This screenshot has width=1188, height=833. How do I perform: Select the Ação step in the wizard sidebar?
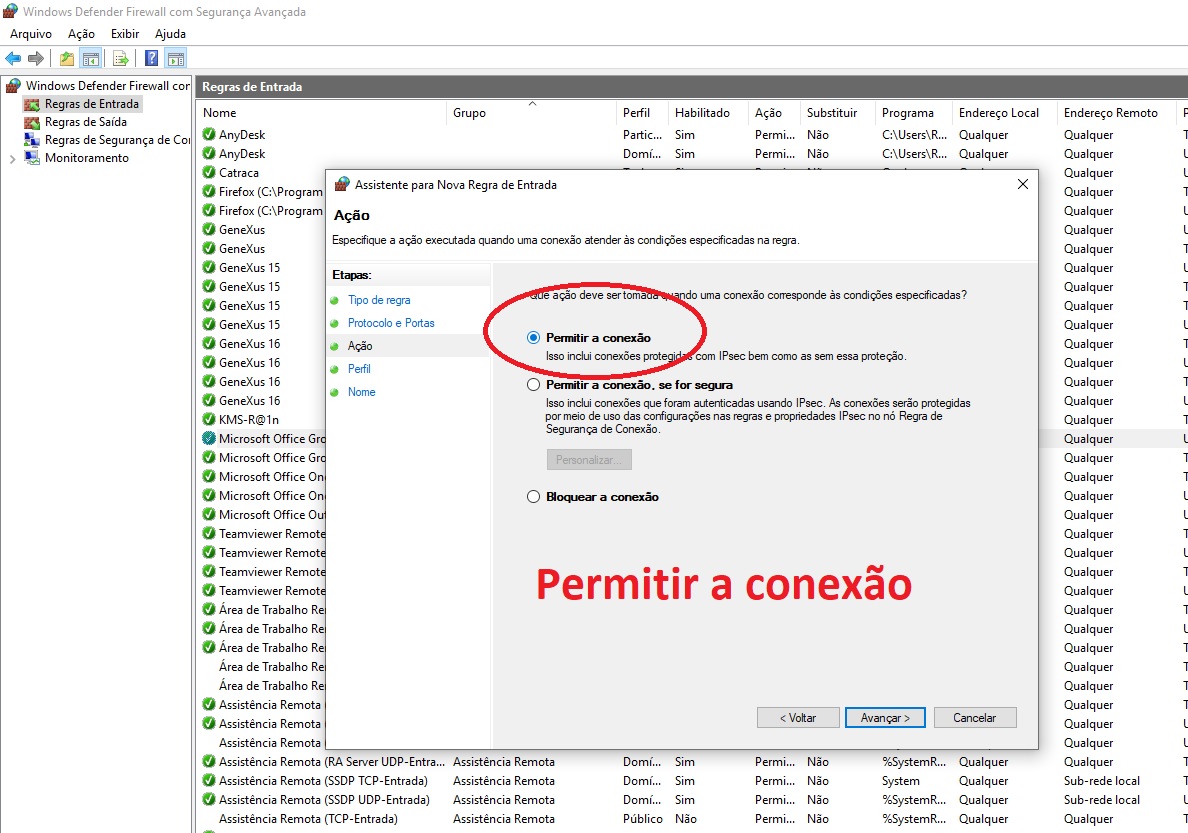360,346
